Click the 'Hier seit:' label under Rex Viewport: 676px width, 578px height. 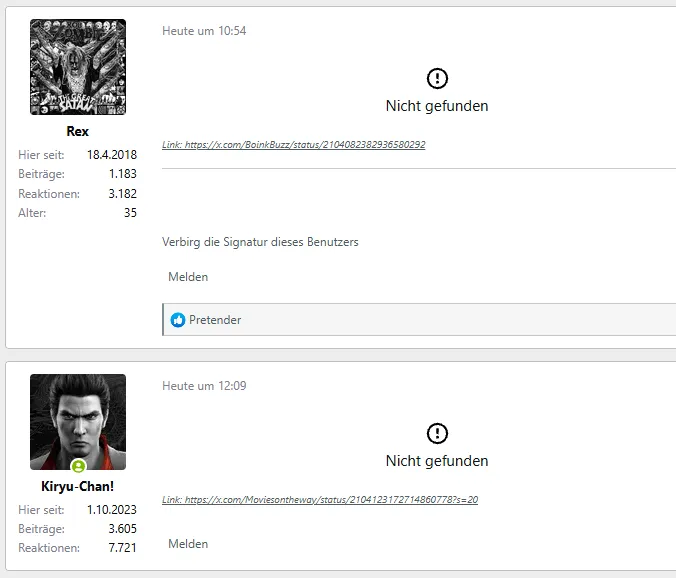click(x=41, y=155)
